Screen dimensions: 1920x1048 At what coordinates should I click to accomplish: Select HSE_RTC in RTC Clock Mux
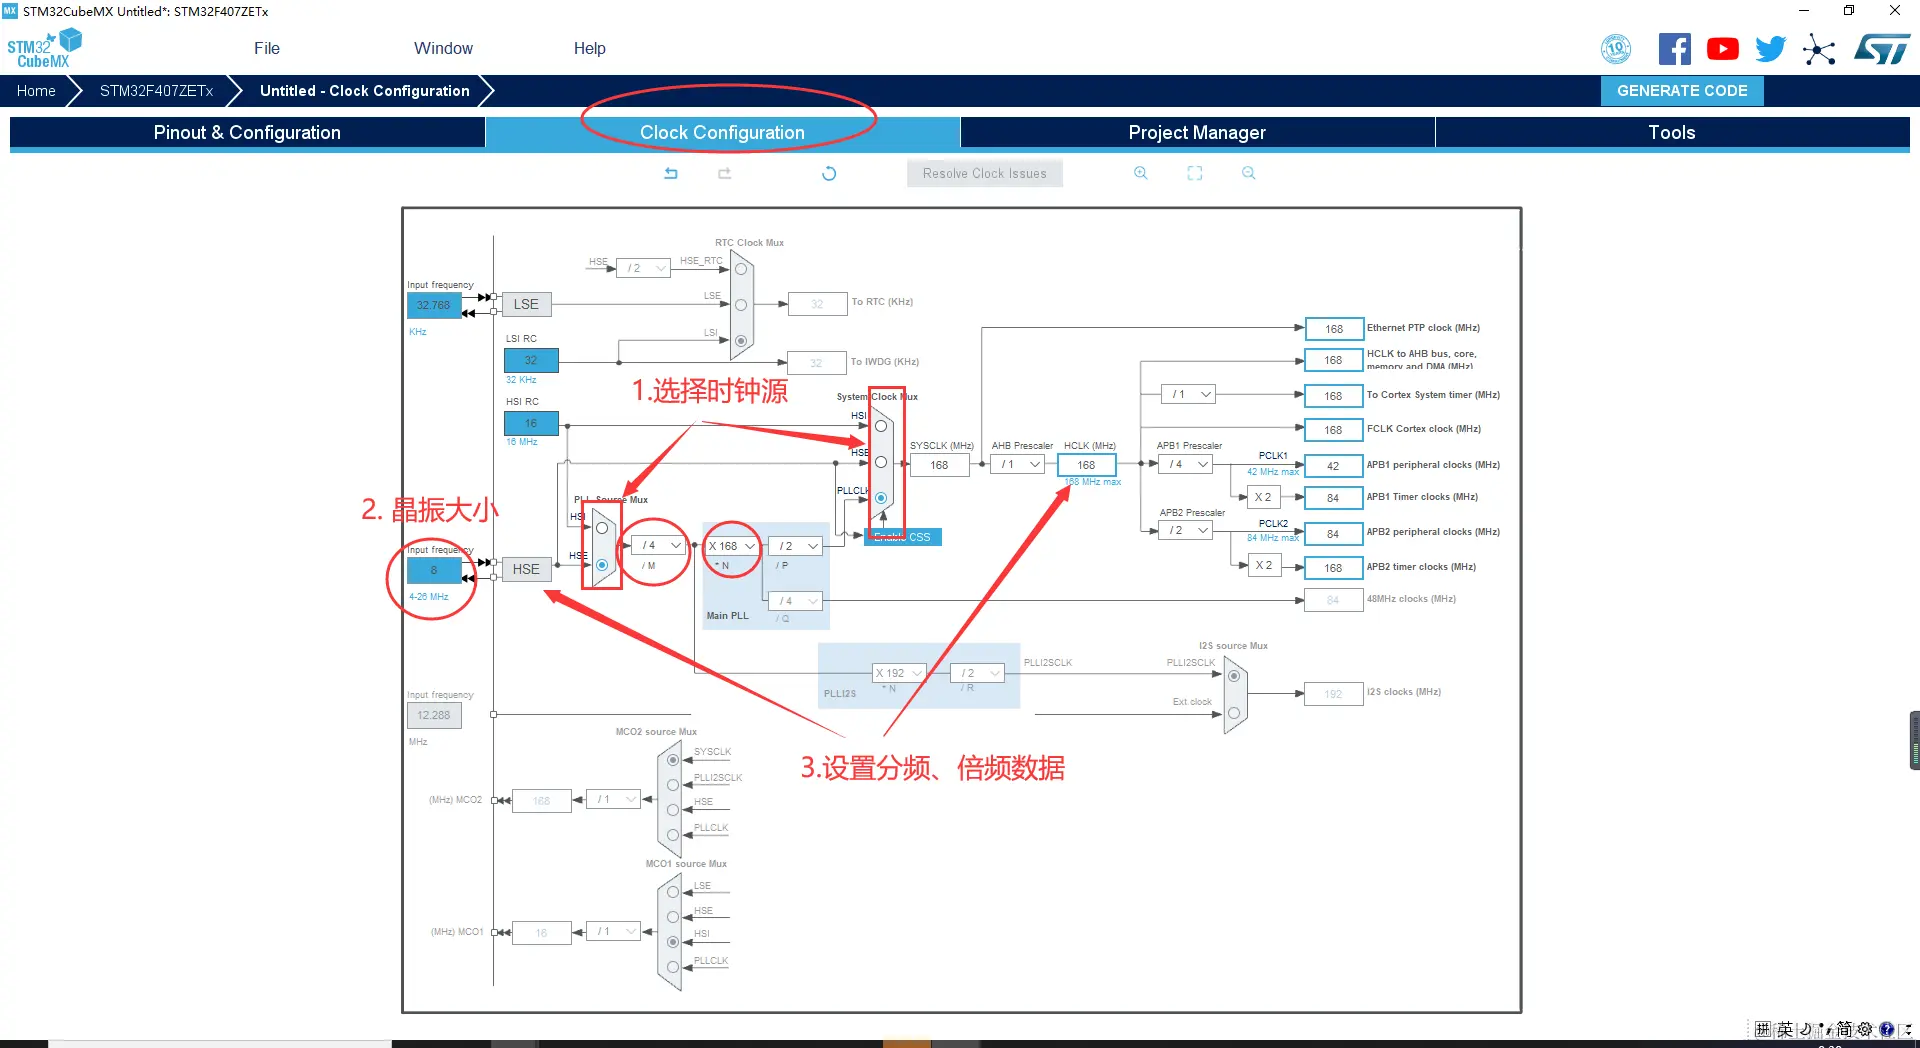(741, 269)
